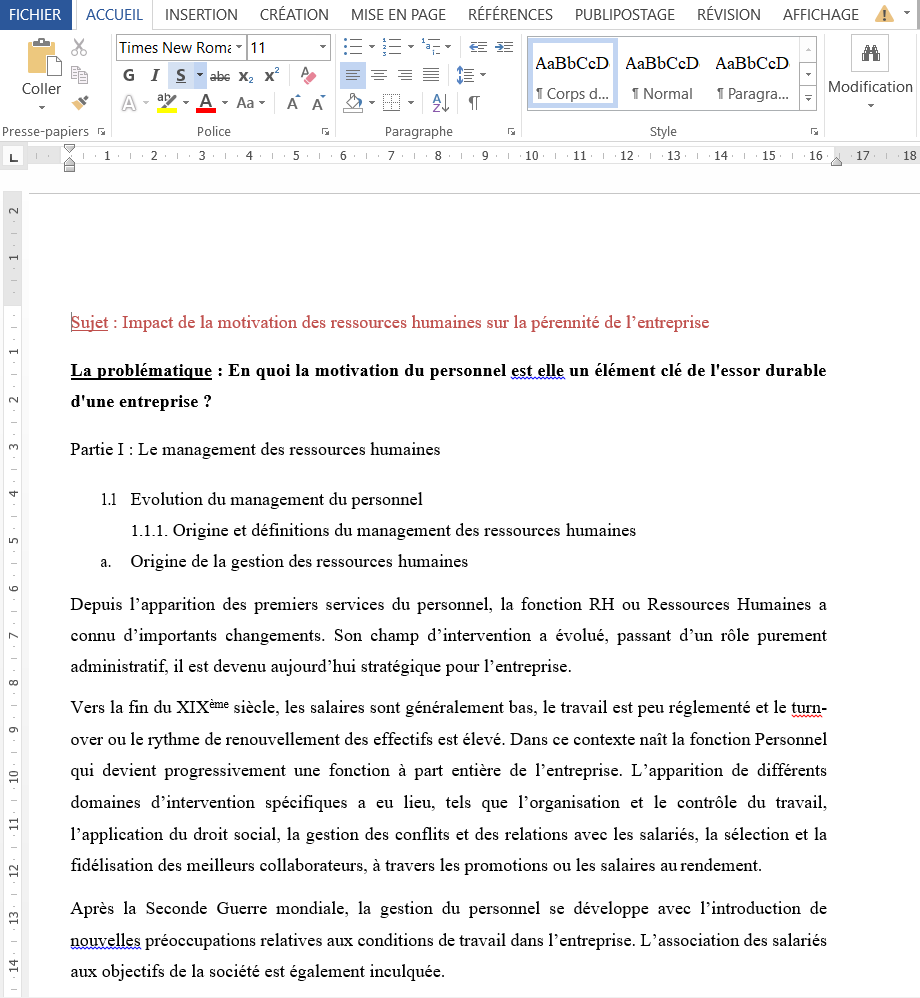The image size is (920, 998).
Task: Click the warning triangle icon
Action: tap(884, 14)
